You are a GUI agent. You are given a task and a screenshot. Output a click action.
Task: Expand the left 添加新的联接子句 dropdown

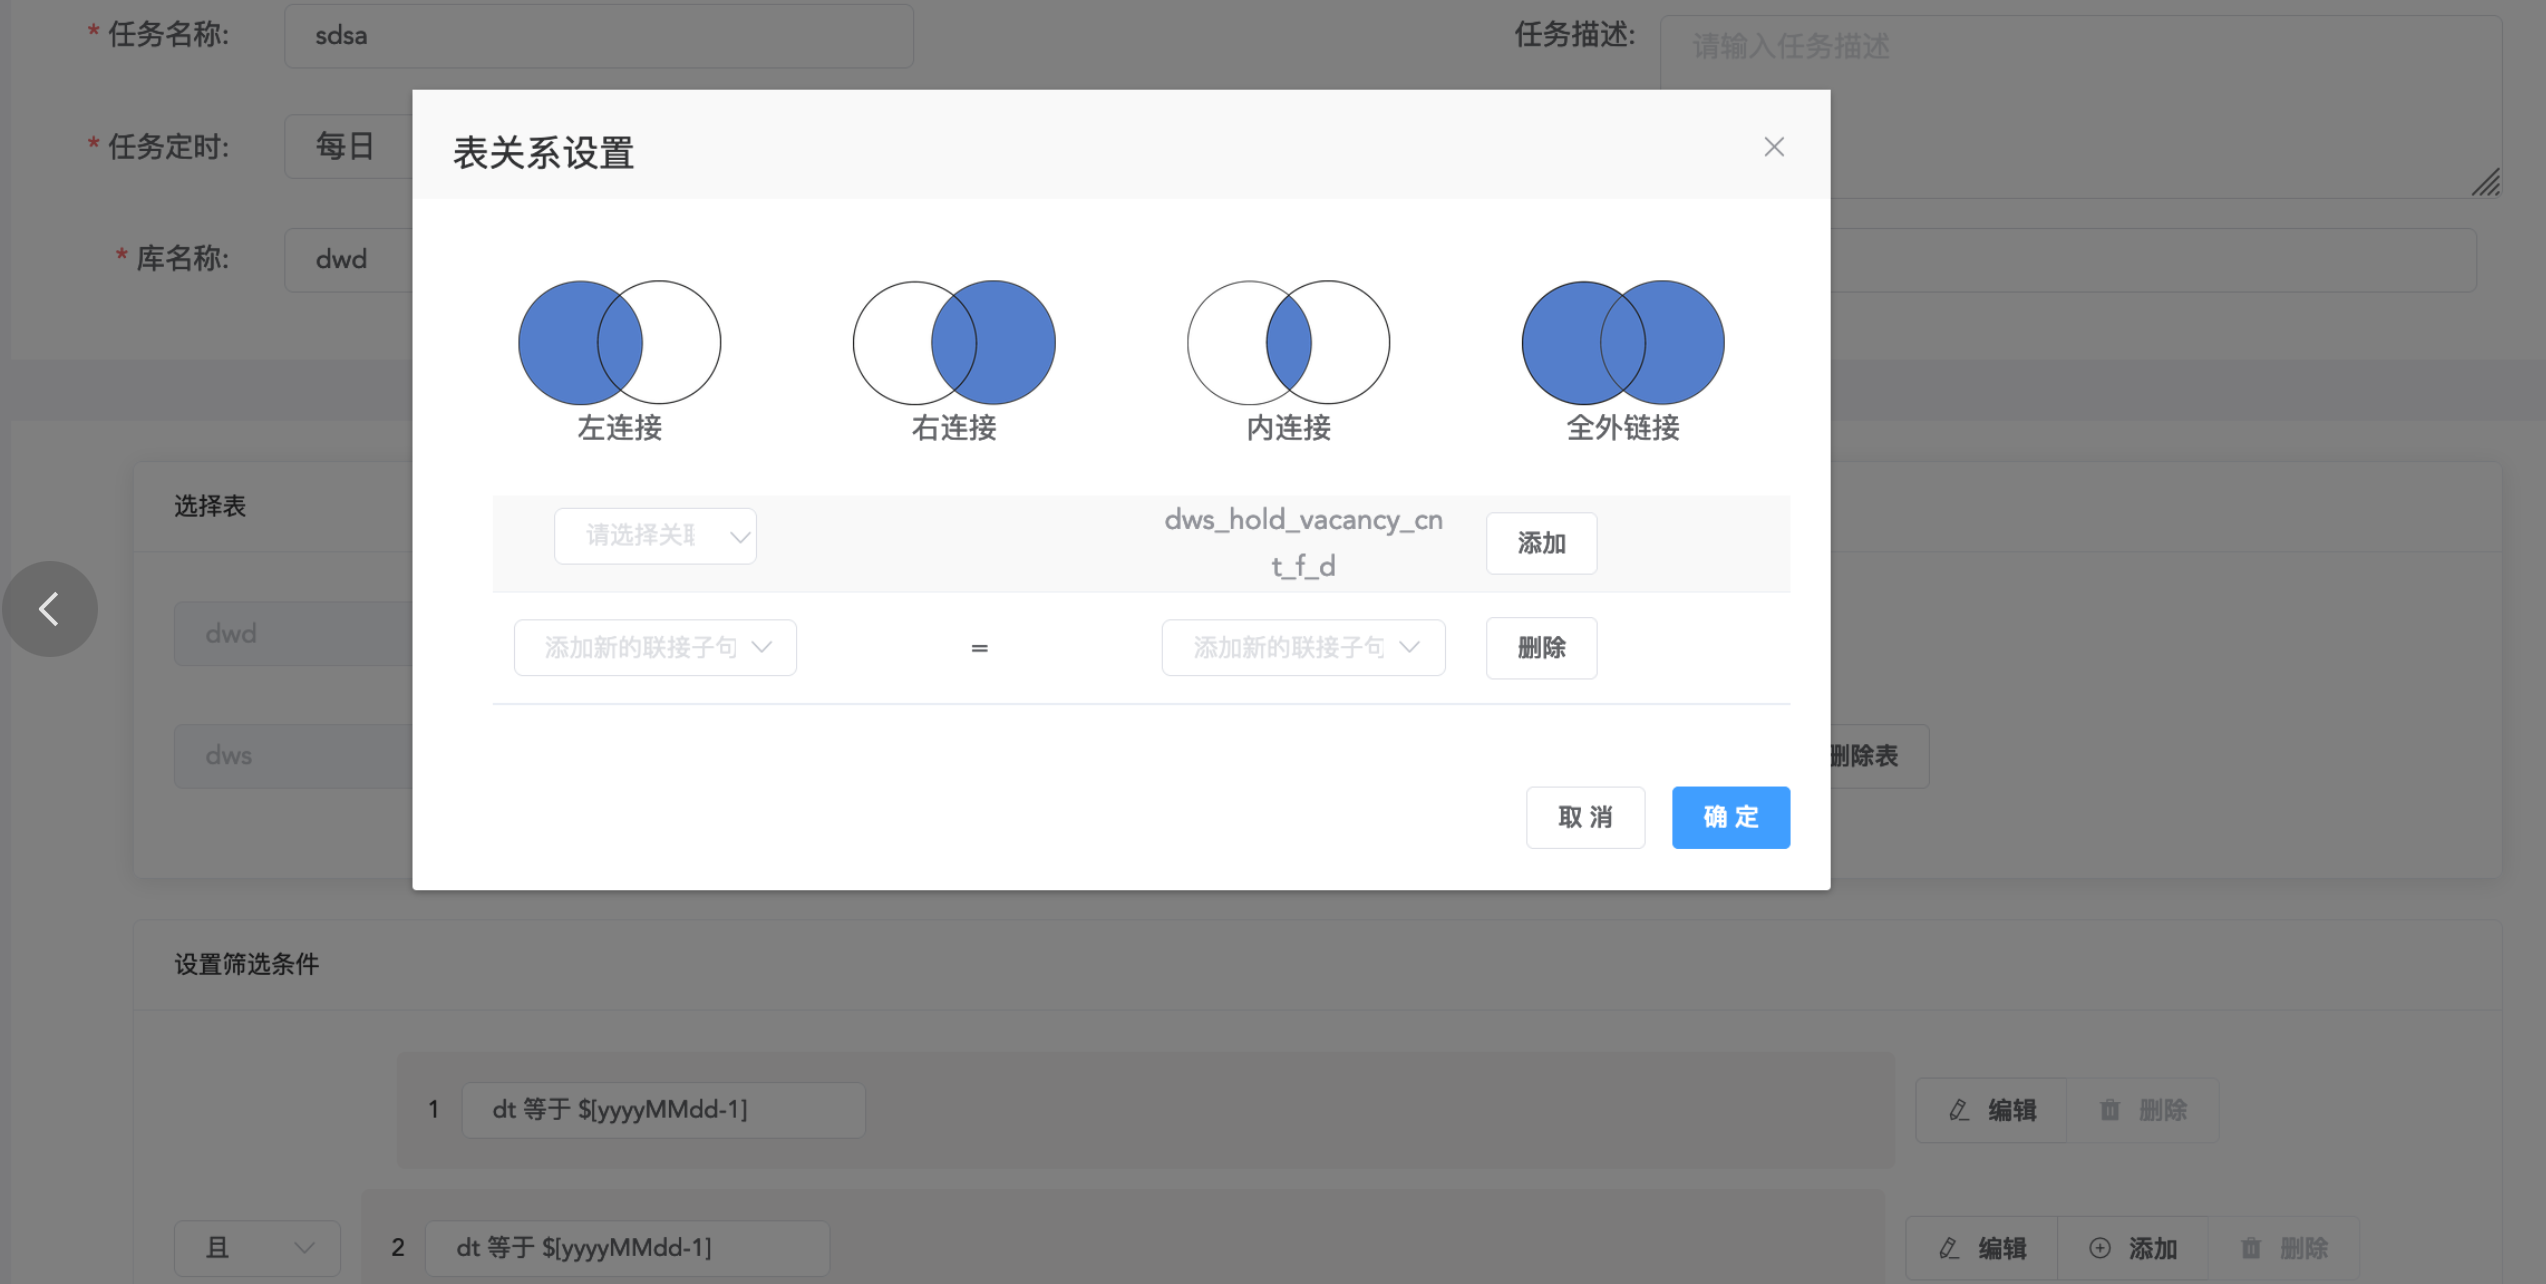point(655,647)
